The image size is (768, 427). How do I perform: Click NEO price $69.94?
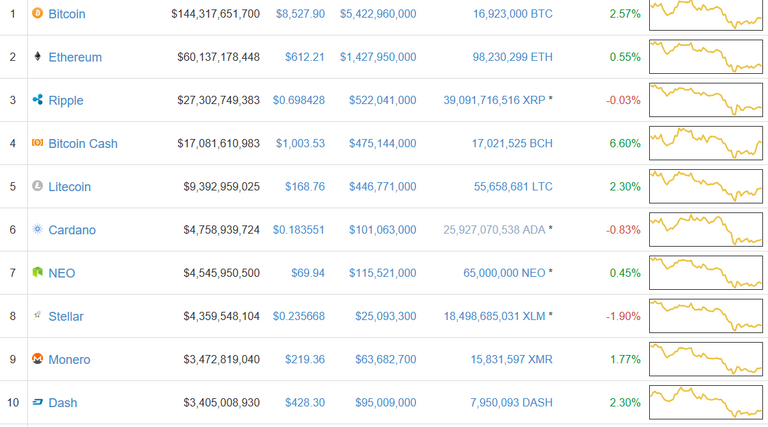[x=308, y=273]
